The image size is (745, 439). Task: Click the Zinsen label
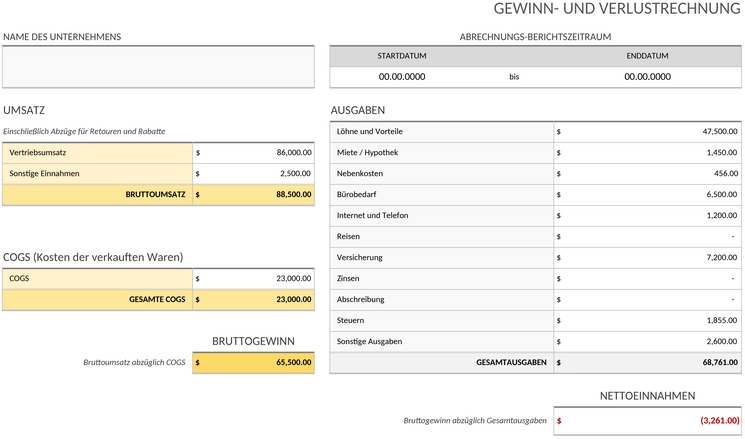pyautogui.click(x=348, y=278)
